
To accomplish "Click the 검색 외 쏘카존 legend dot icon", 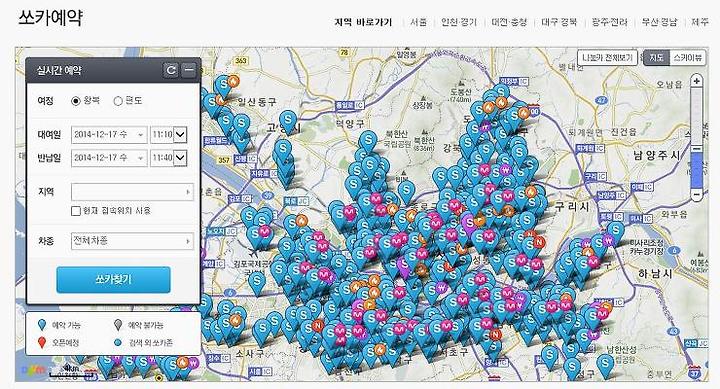I will pyautogui.click(x=118, y=343).
